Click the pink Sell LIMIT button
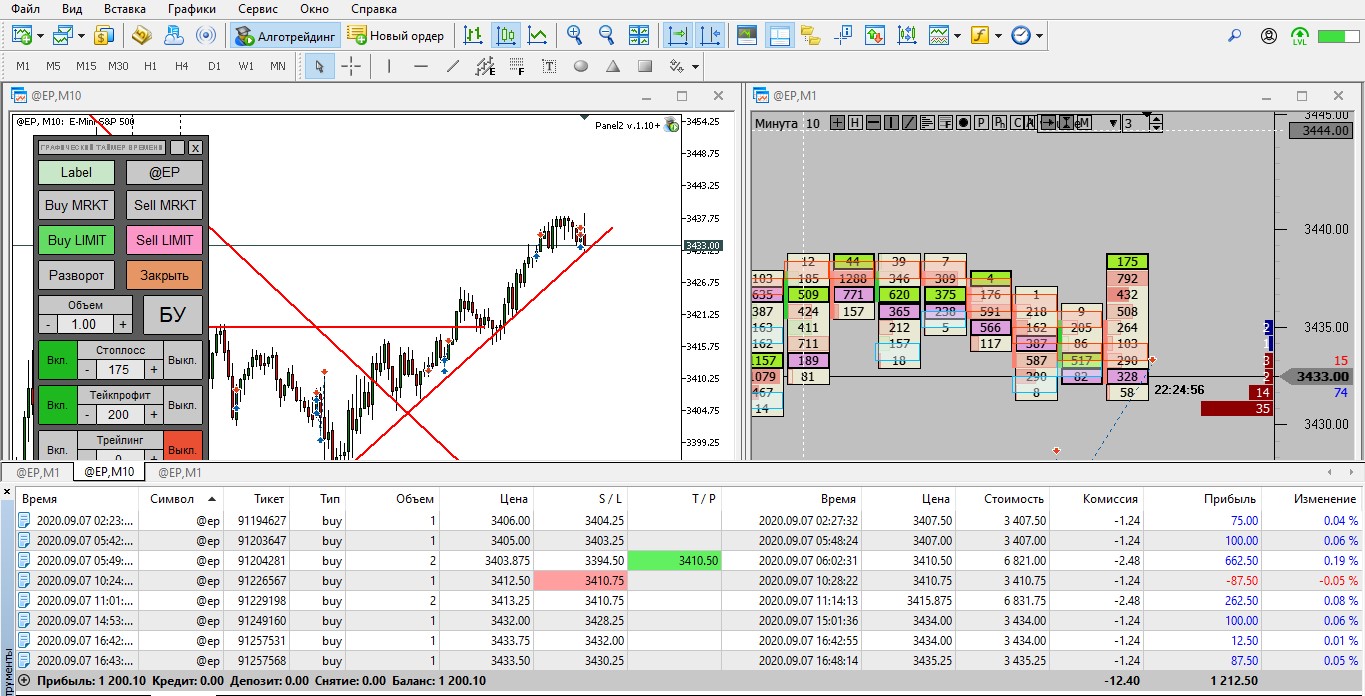Viewport: 1365px width, 696px height. (165, 240)
